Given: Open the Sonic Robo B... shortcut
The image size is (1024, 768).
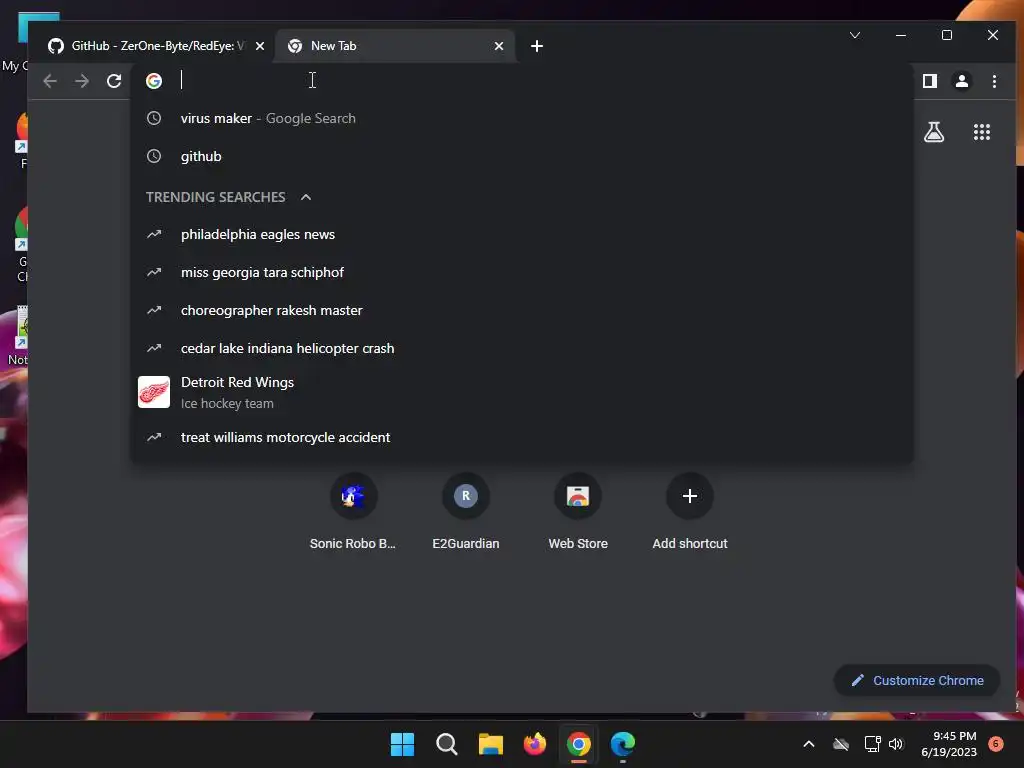Looking at the screenshot, I should click(353, 513).
